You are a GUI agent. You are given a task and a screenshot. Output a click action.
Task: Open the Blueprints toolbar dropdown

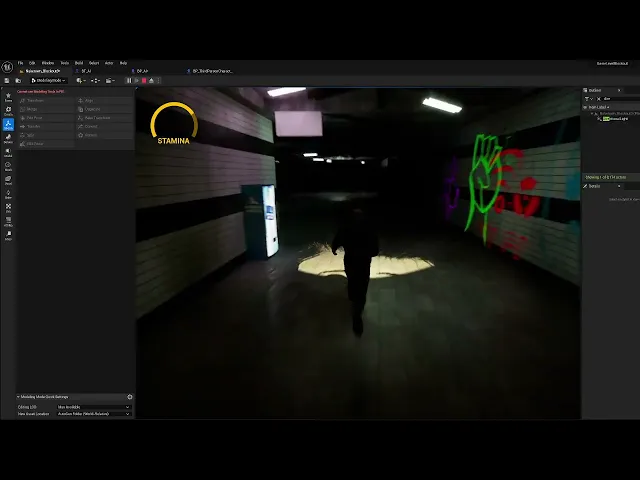[x=95, y=81]
